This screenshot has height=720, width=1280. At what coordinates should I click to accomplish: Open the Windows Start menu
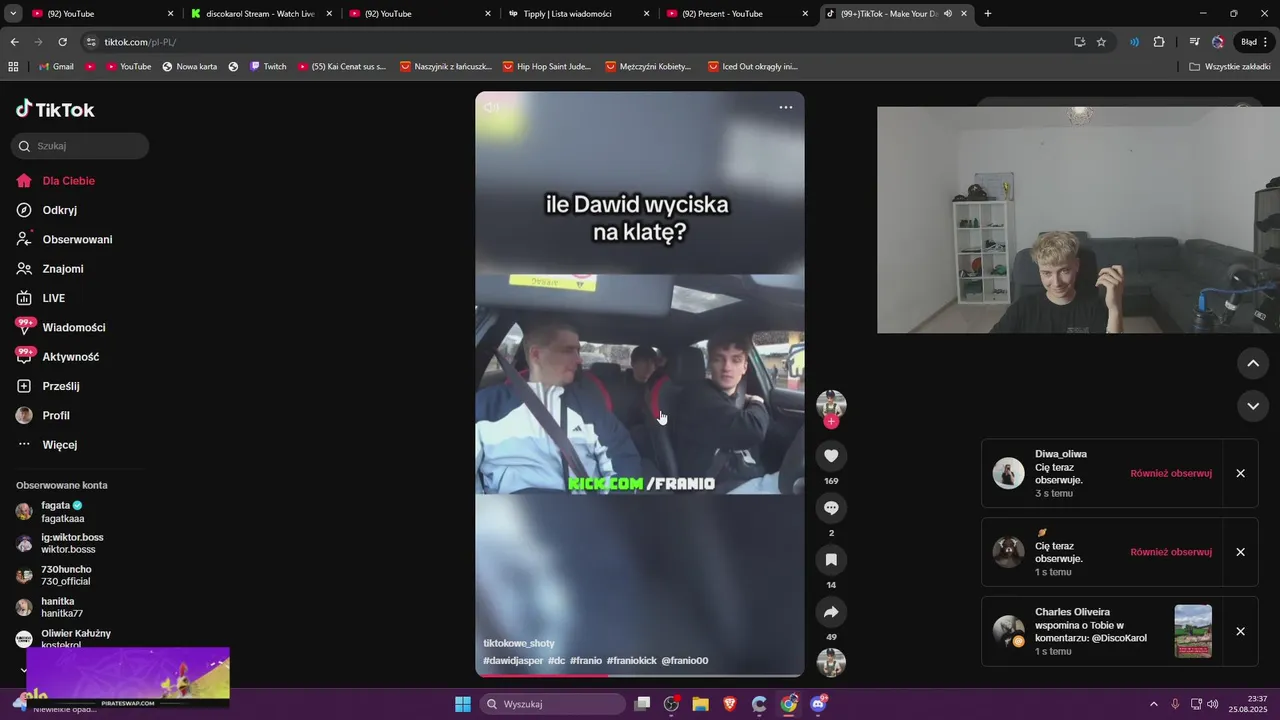point(463,704)
